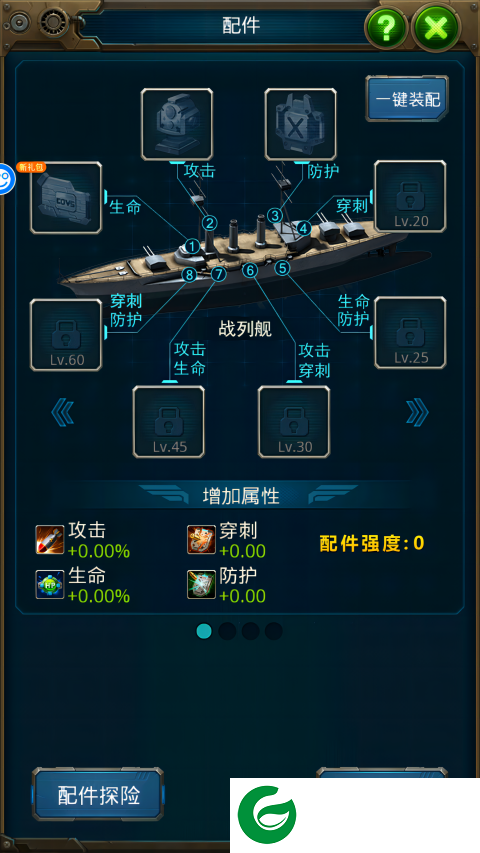Close the 配件 panel with green X
The width and height of the screenshot is (480, 853).
436,26
